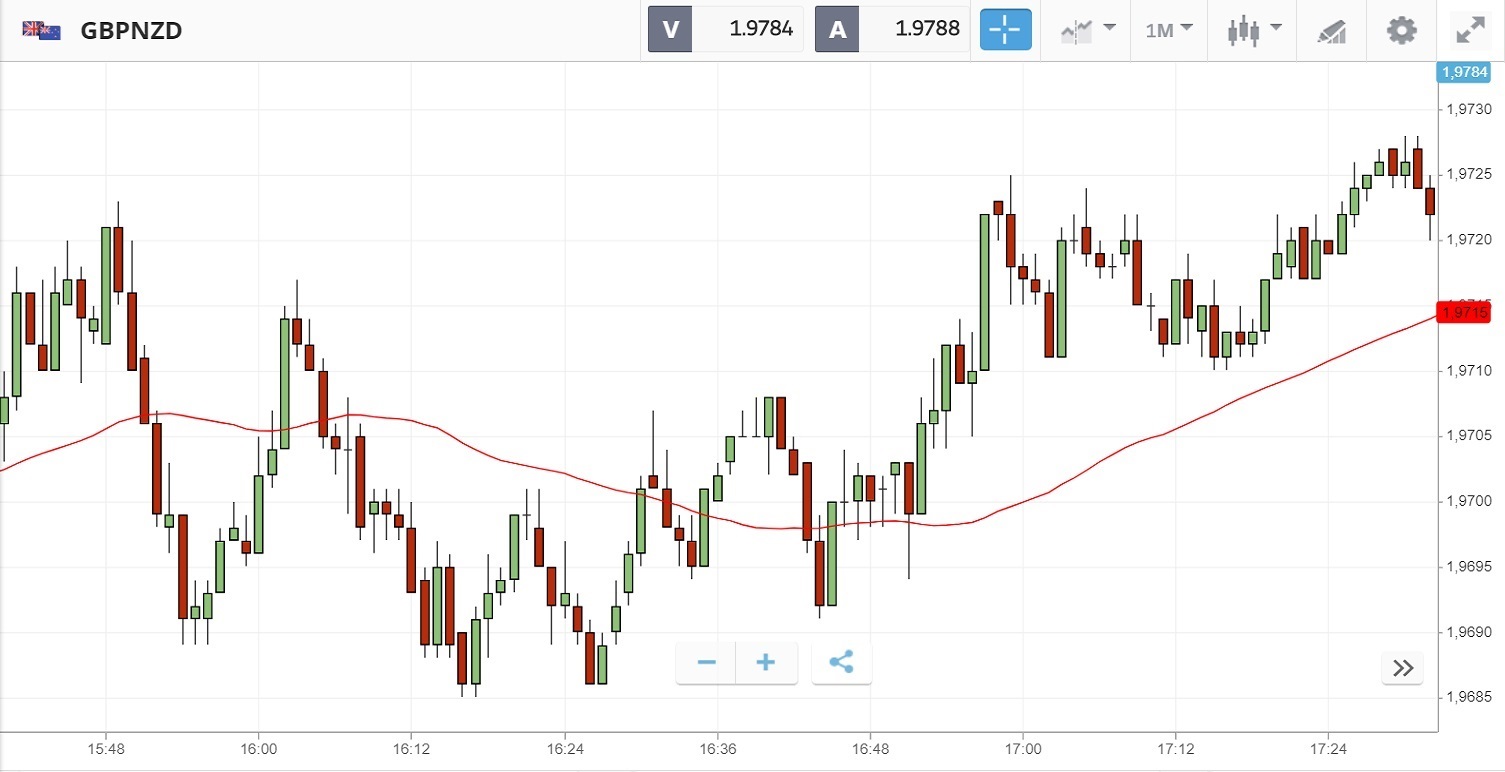Click the GBPNZD instrument name

[131, 30]
